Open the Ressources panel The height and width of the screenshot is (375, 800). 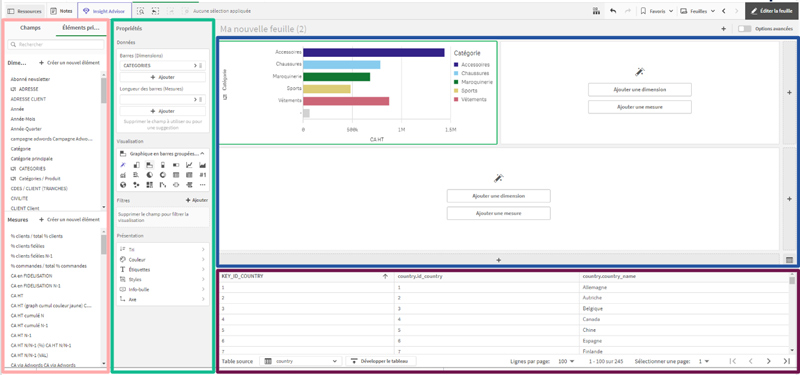point(24,11)
